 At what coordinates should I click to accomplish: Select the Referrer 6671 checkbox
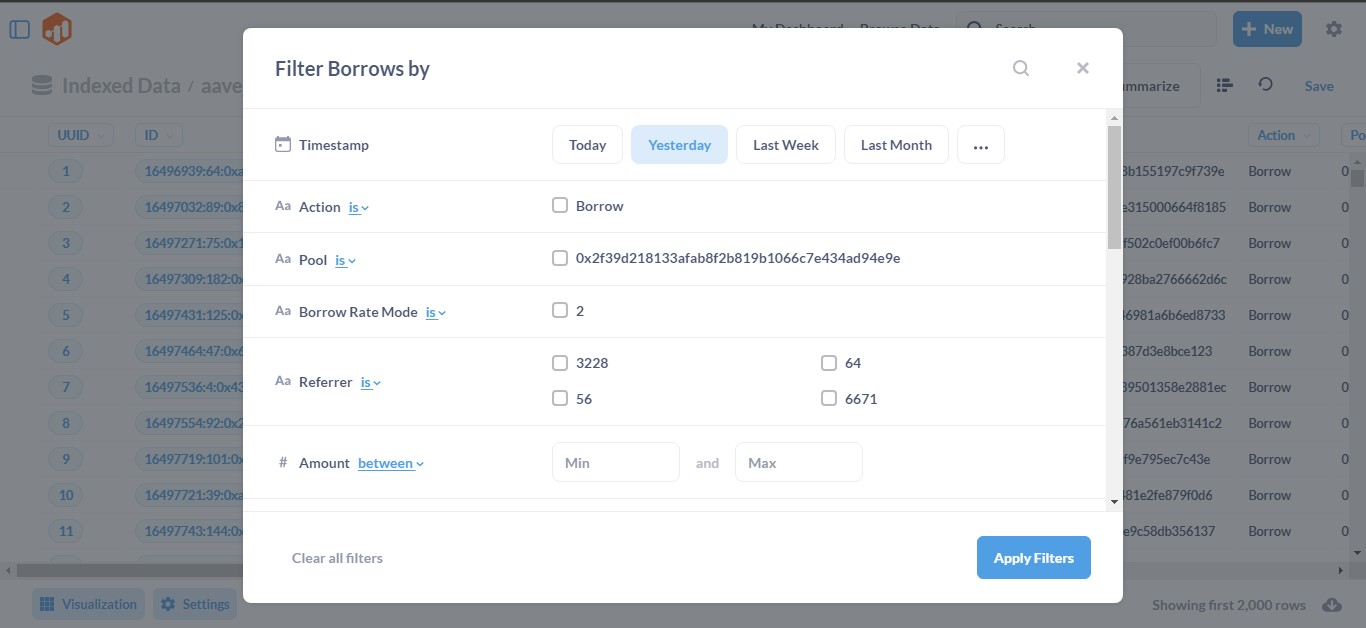(829, 398)
